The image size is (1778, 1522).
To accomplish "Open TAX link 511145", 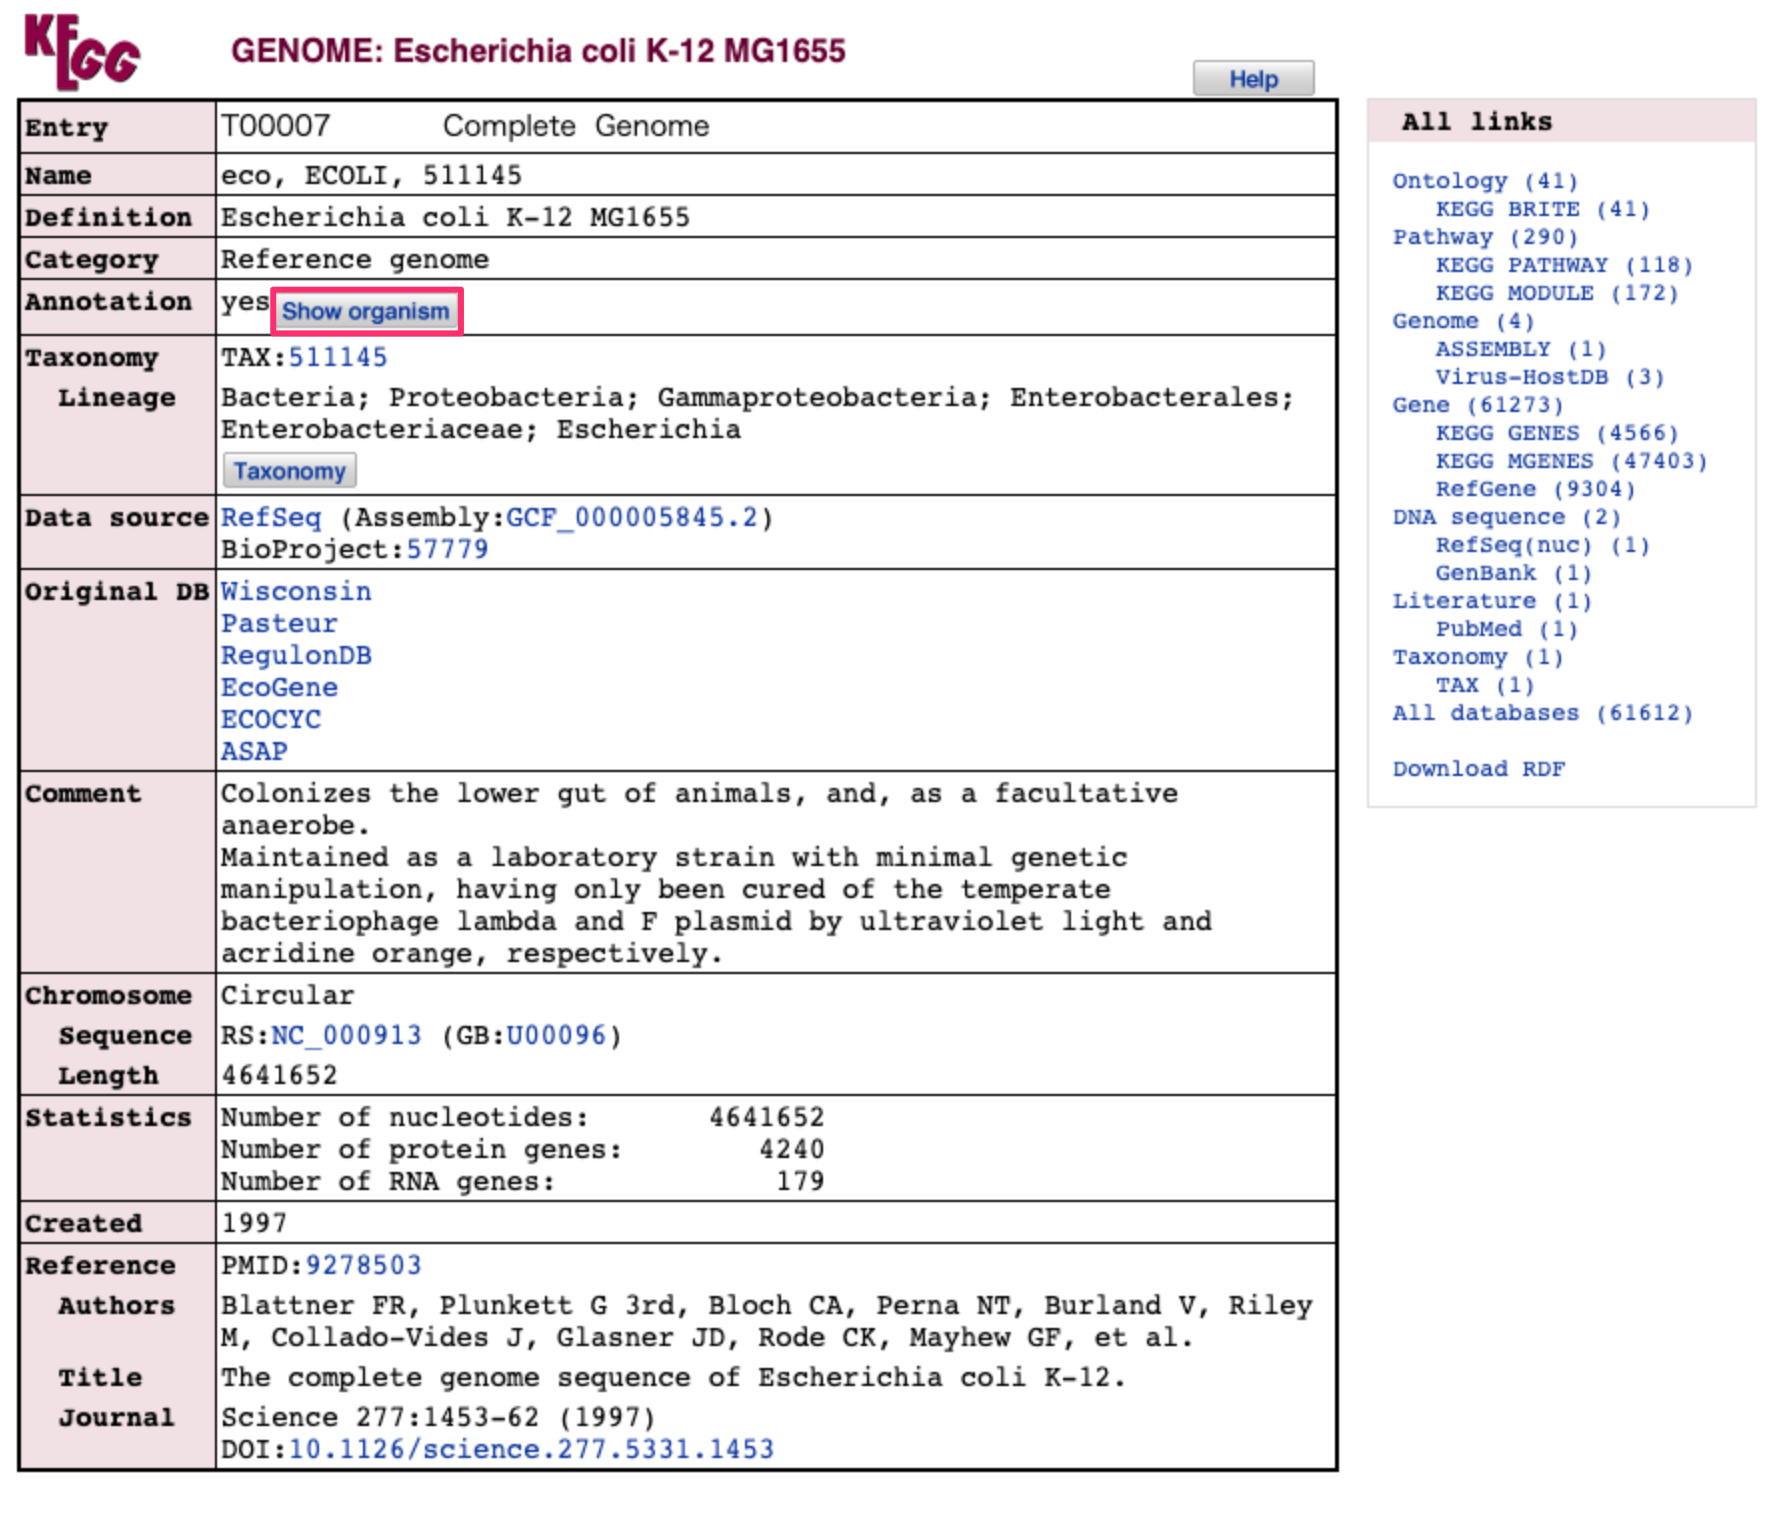I will click(x=337, y=357).
